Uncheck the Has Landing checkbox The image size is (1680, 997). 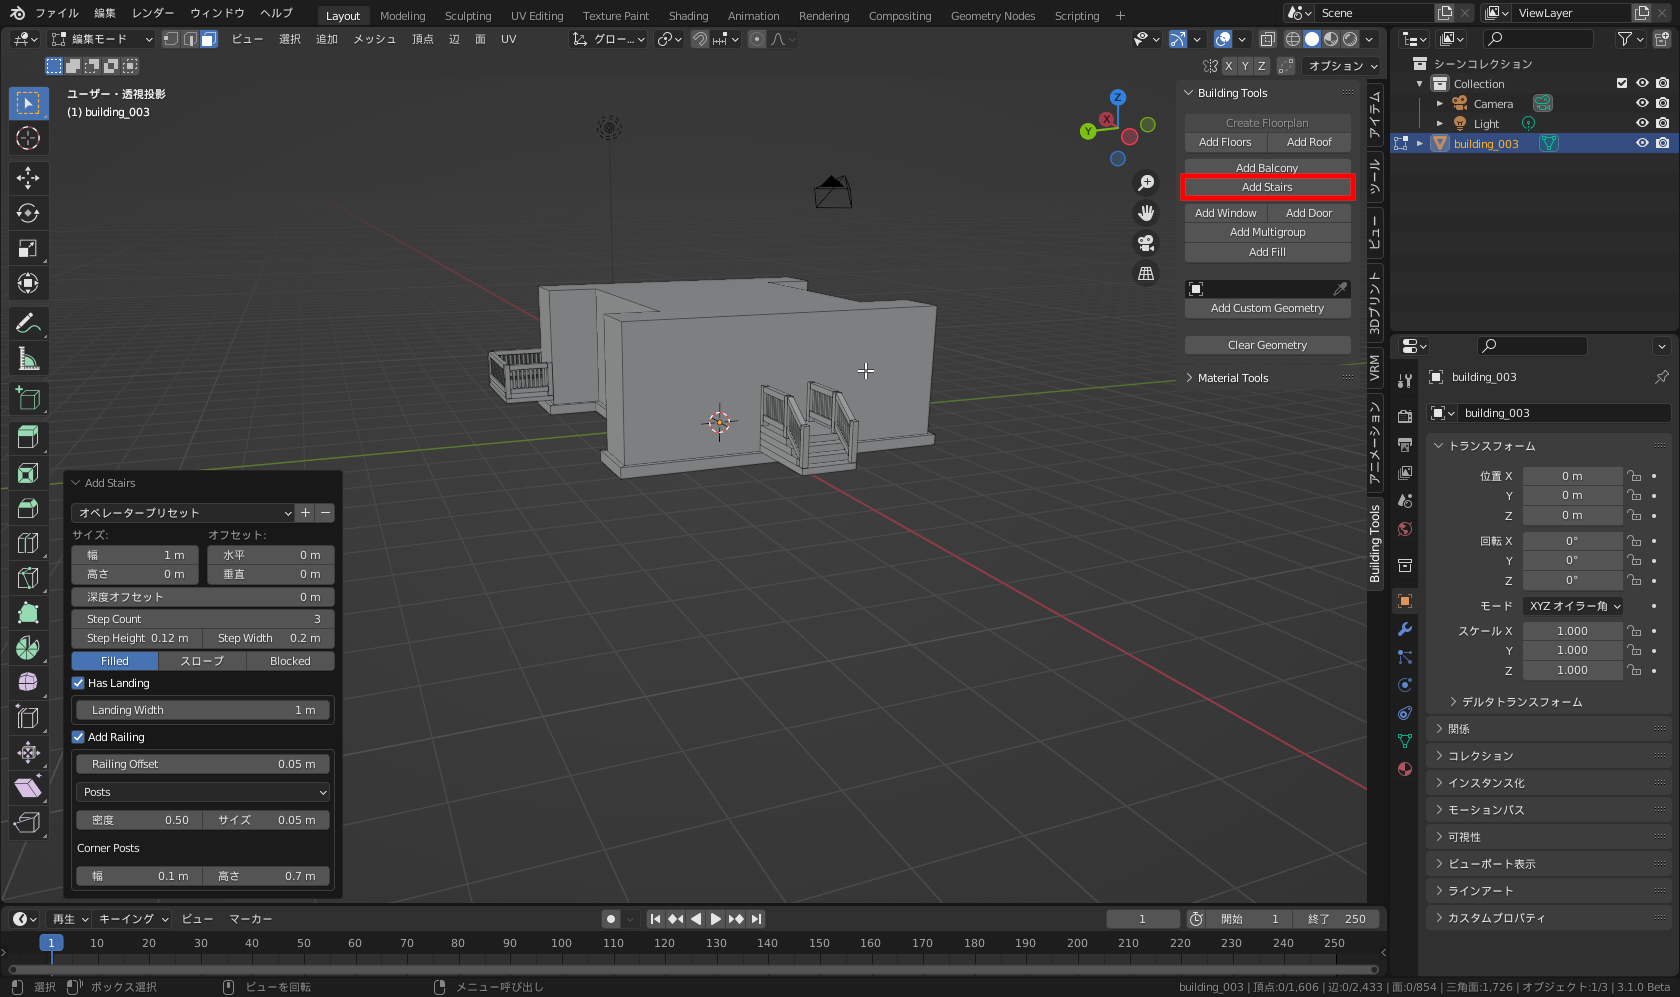tap(78, 683)
